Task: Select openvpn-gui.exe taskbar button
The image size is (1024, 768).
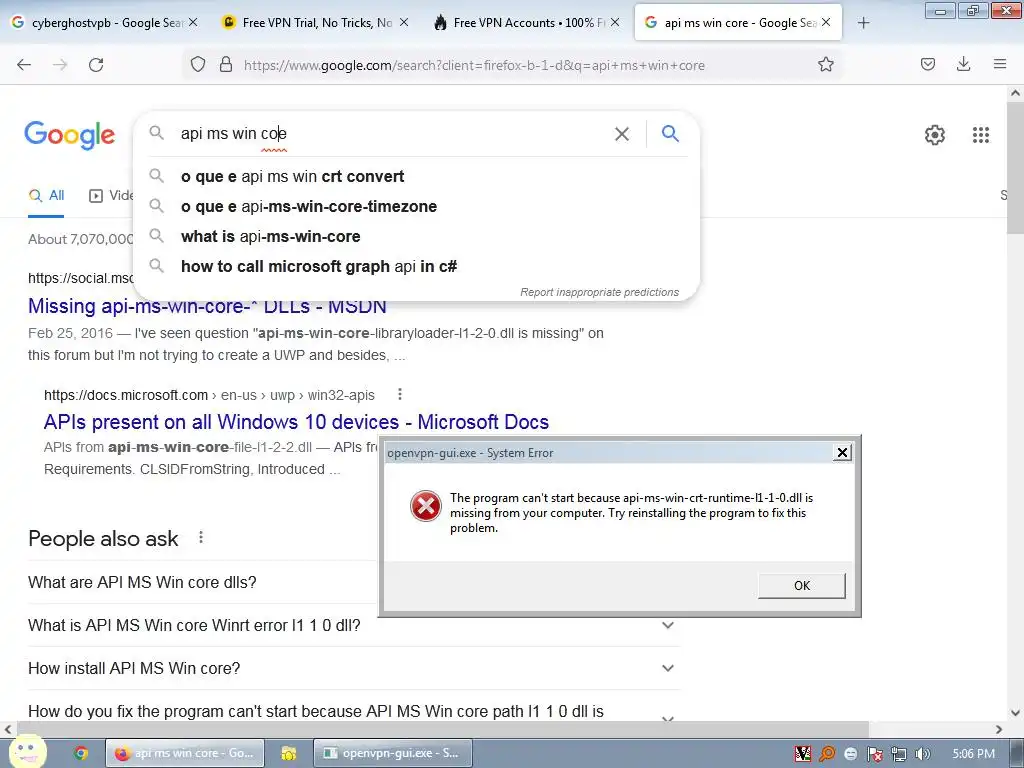Action: 392,753
